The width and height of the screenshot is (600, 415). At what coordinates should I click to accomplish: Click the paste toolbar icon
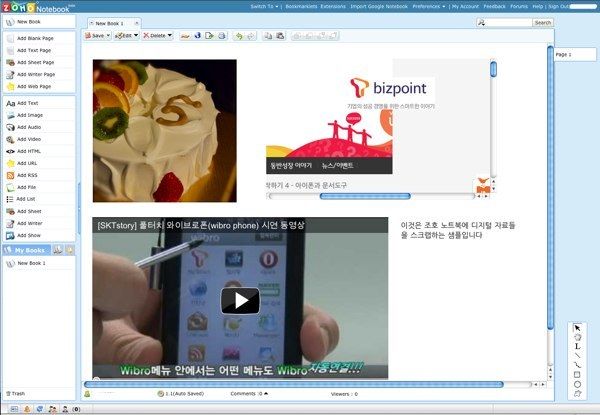point(280,36)
